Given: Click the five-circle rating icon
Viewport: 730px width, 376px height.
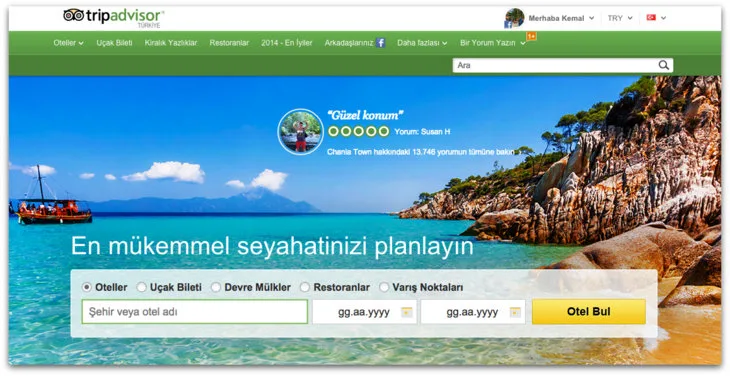Looking at the screenshot, I should click(358, 132).
